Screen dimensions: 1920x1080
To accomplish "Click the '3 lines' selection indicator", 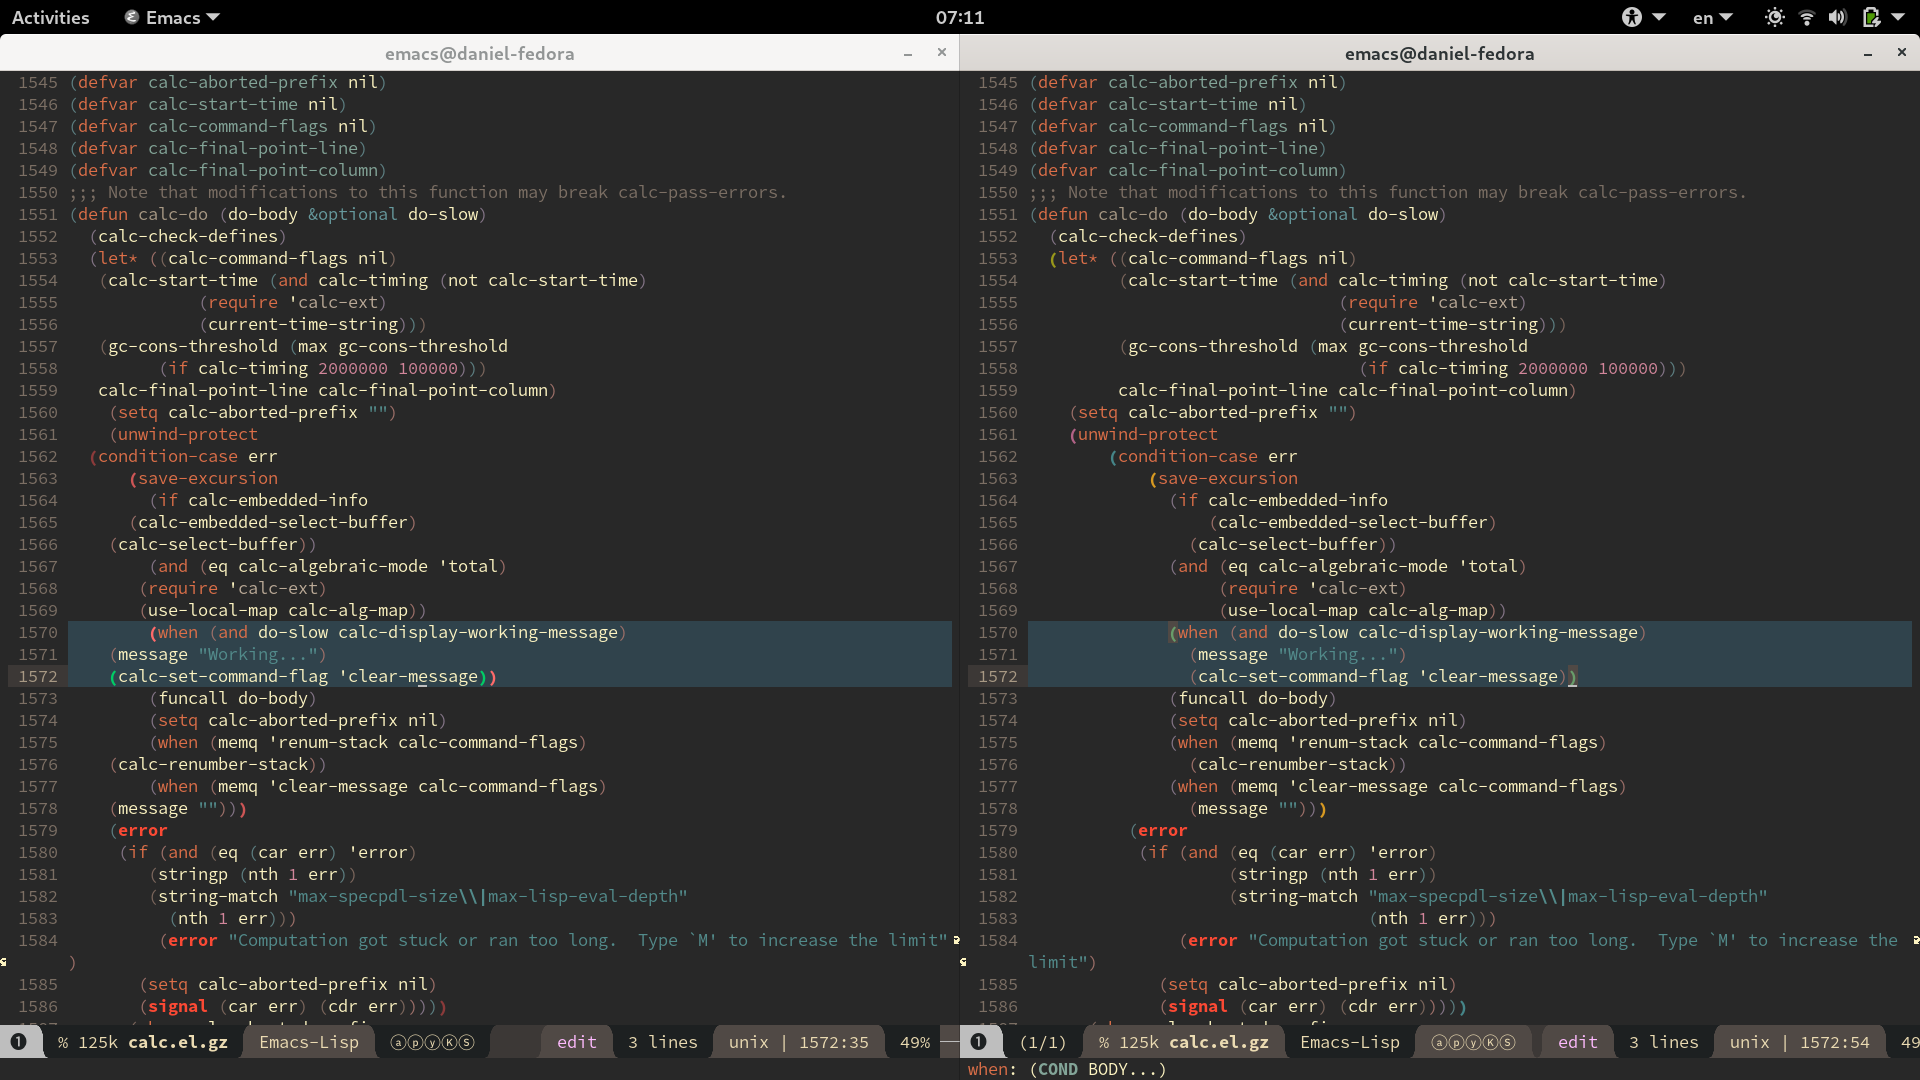I will tap(662, 1042).
